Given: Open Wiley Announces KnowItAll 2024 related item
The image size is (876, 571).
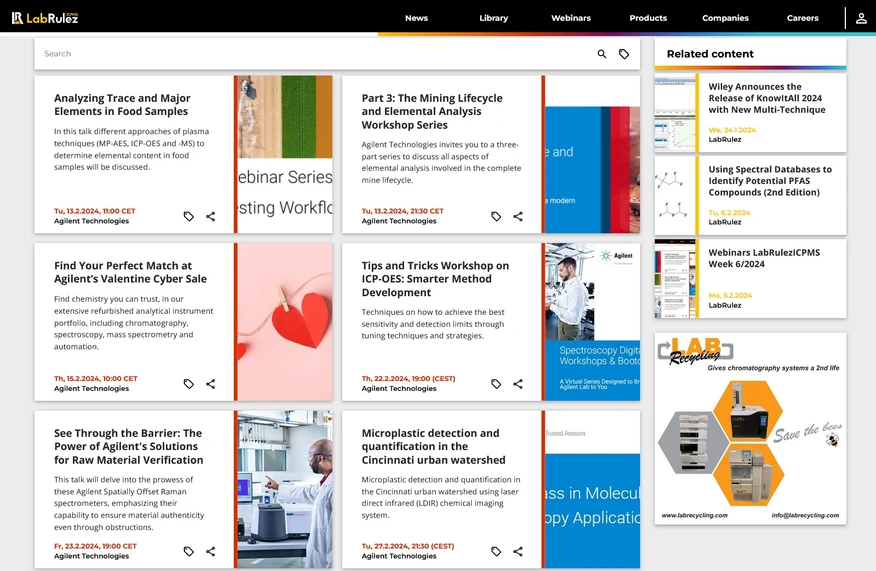Looking at the screenshot, I should (x=766, y=98).
